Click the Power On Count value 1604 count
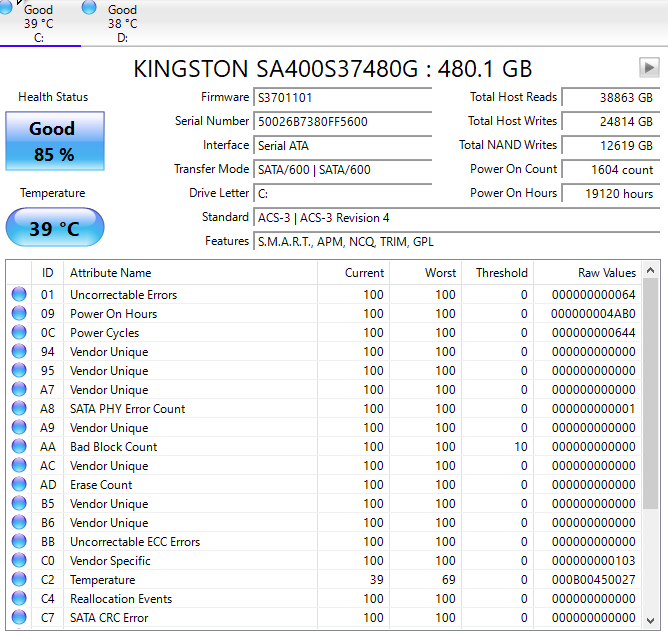 coord(610,170)
